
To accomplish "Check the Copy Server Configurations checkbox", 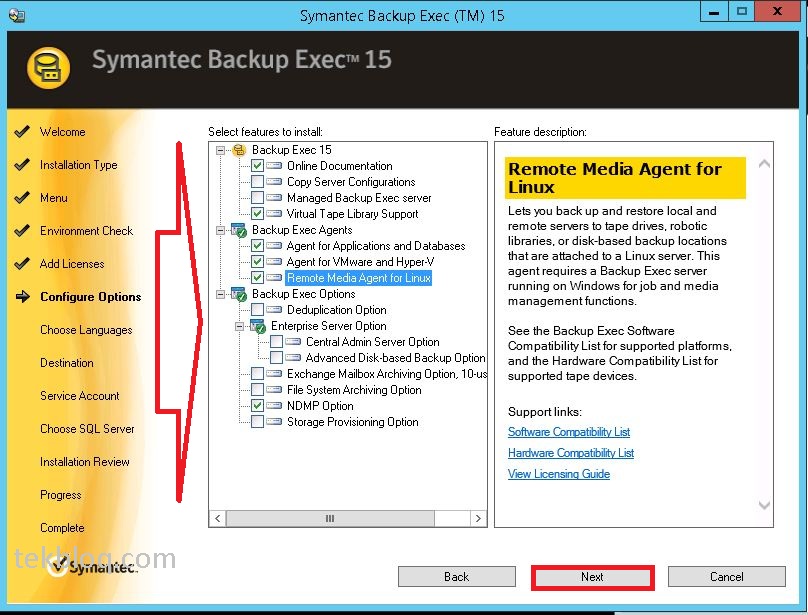I will tap(257, 182).
